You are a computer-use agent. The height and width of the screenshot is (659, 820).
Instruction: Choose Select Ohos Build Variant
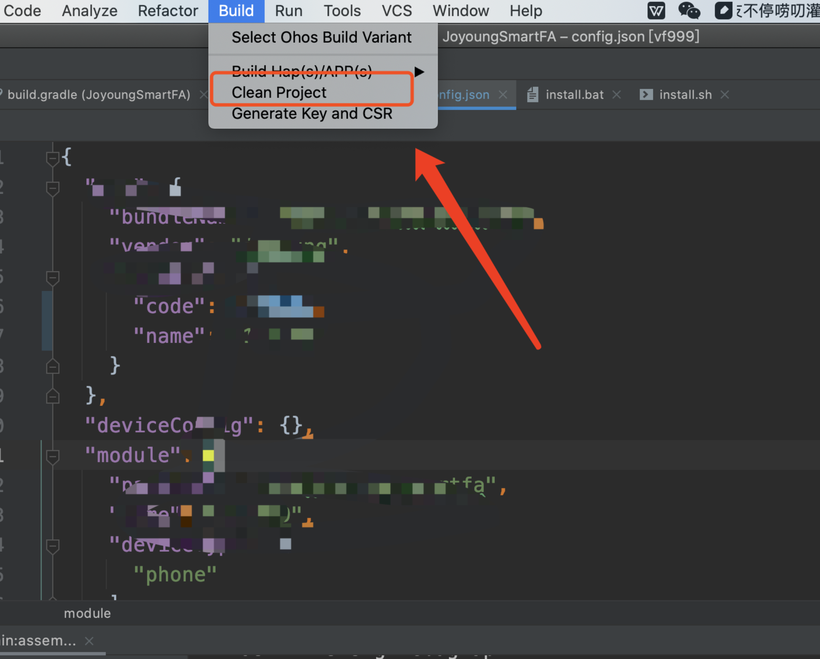[x=322, y=37]
